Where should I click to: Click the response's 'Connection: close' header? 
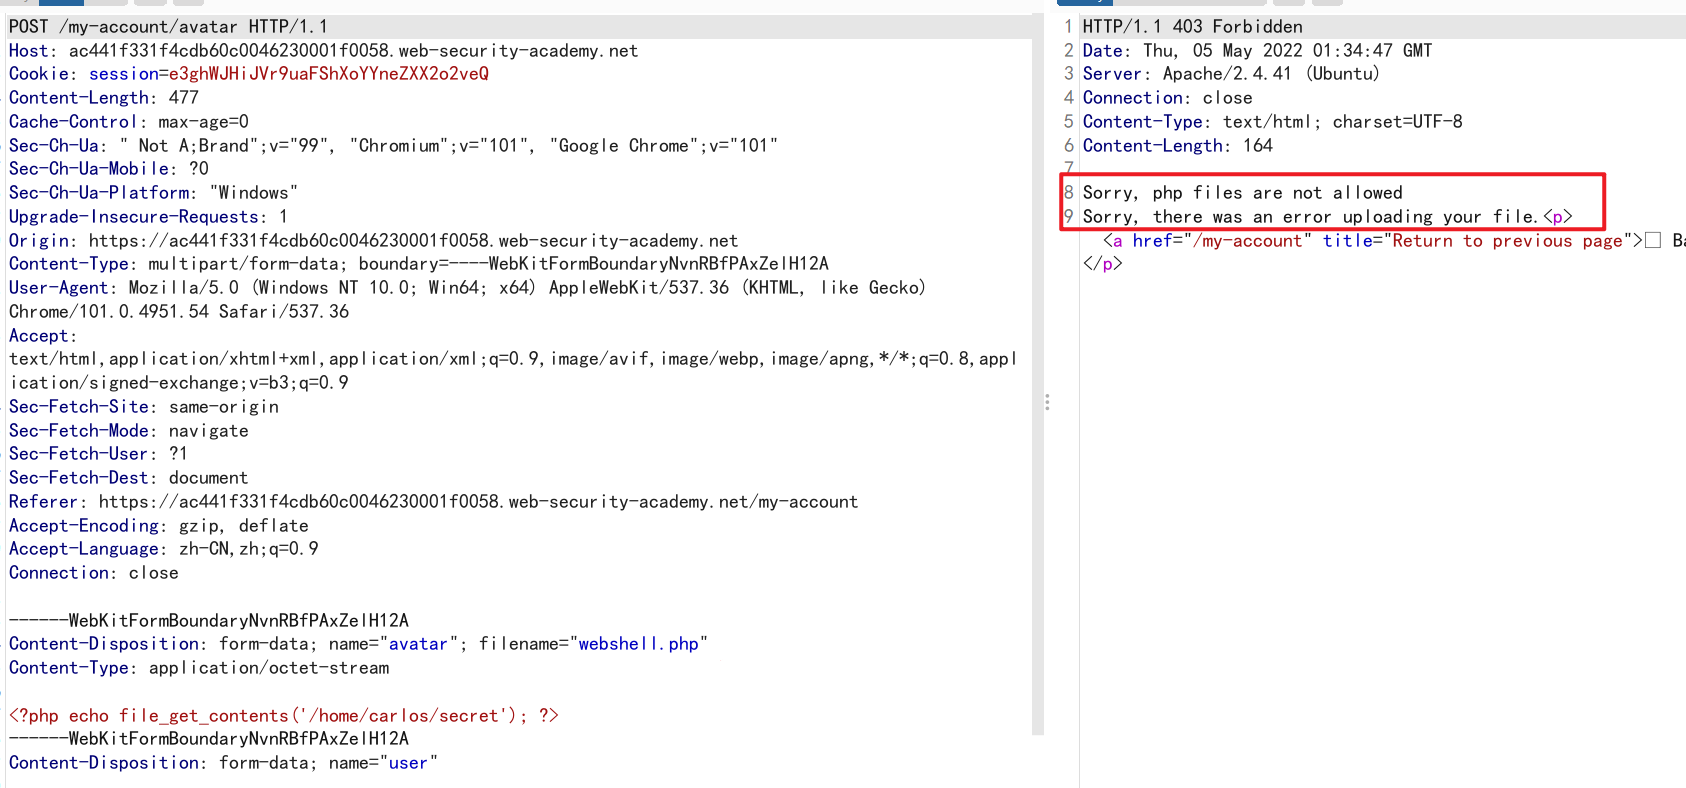pos(1168,98)
